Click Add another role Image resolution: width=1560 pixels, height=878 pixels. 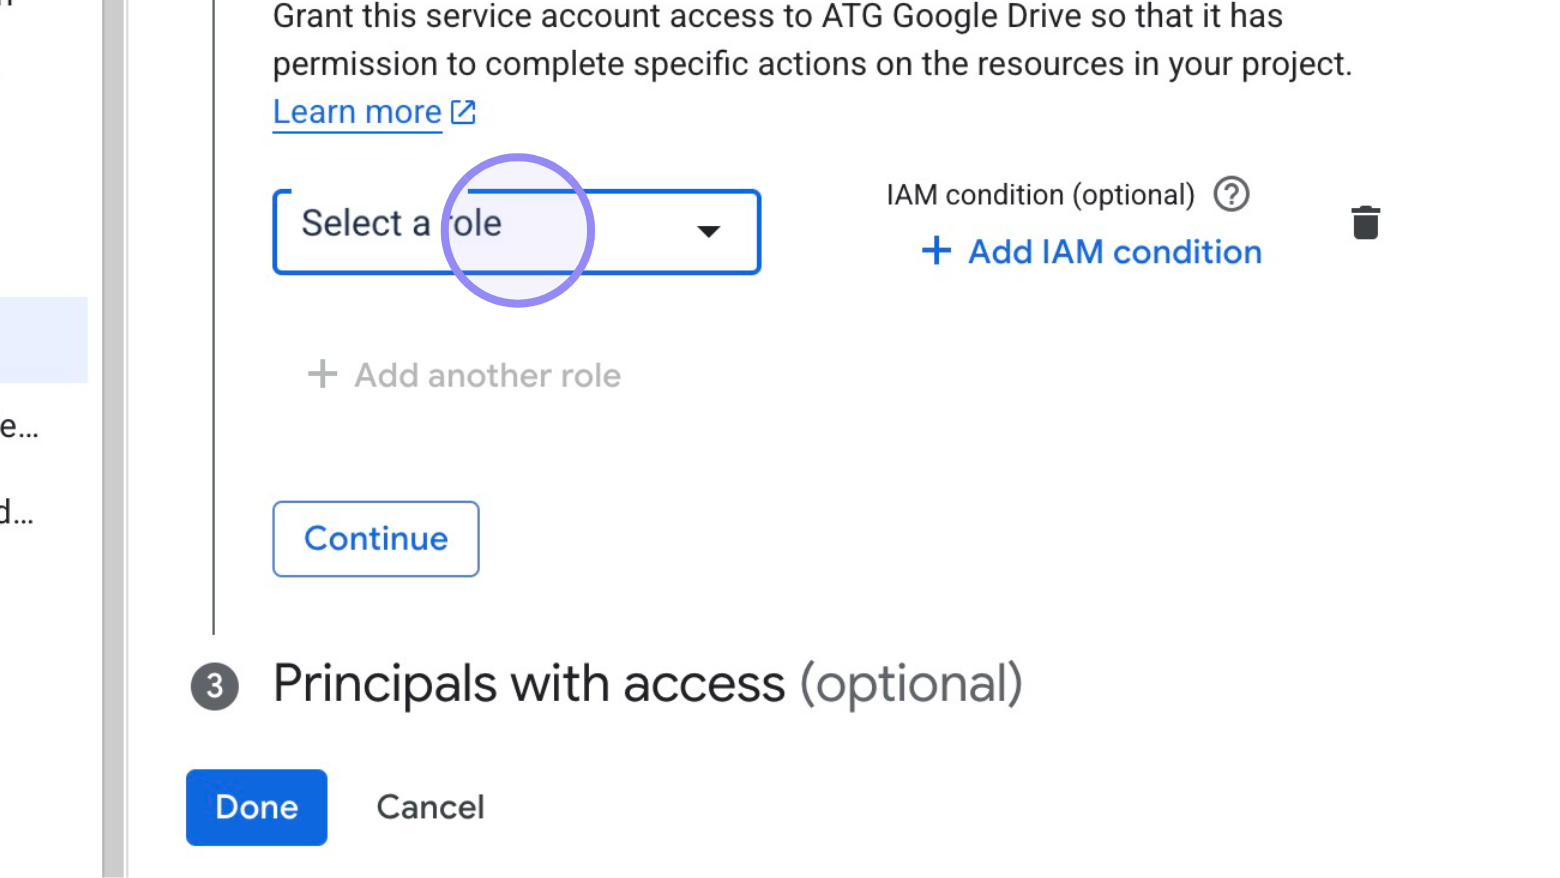click(x=486, y=375)
